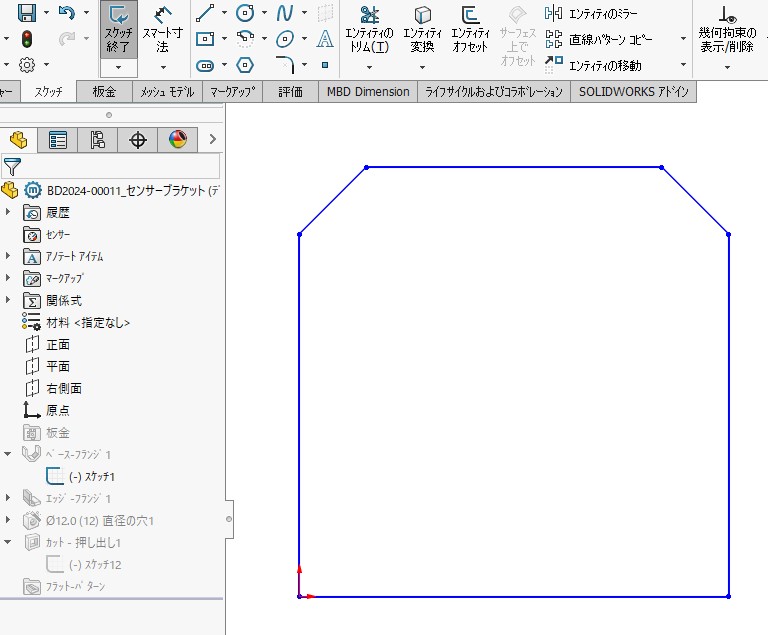The height and width of the screenshot is (635, 768).
Task: Expand the アノテート アイテム folder
Action: click(7, 255)
